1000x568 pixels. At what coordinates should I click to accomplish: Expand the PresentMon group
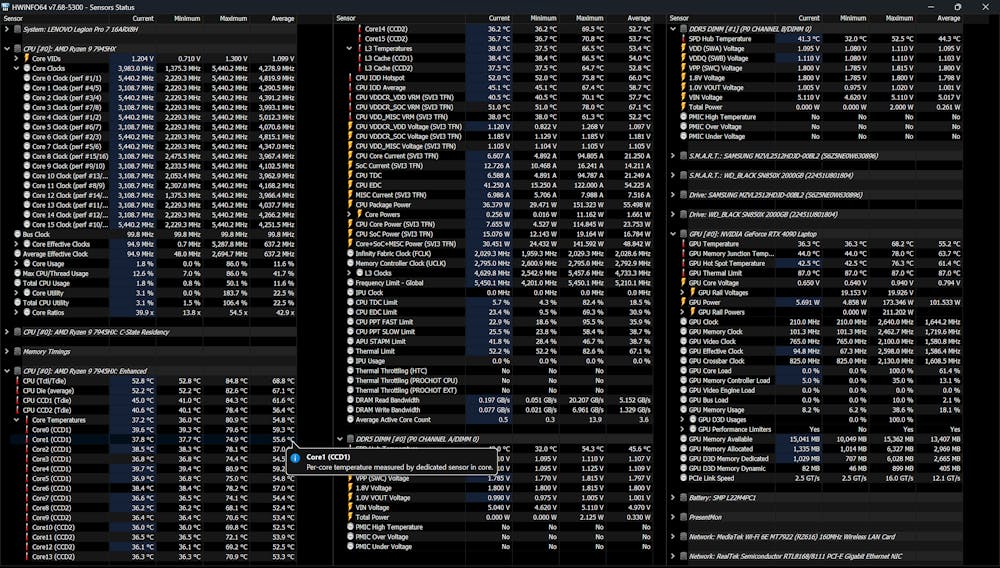pos(673,518)
